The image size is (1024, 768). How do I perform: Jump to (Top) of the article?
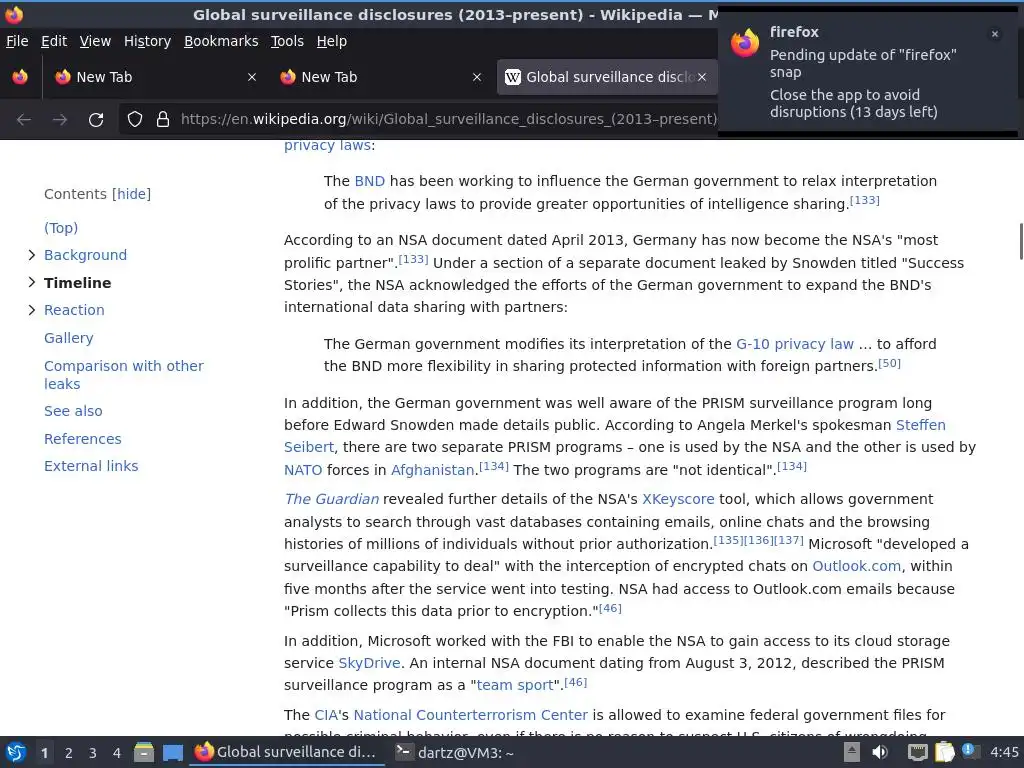[61, 228]
